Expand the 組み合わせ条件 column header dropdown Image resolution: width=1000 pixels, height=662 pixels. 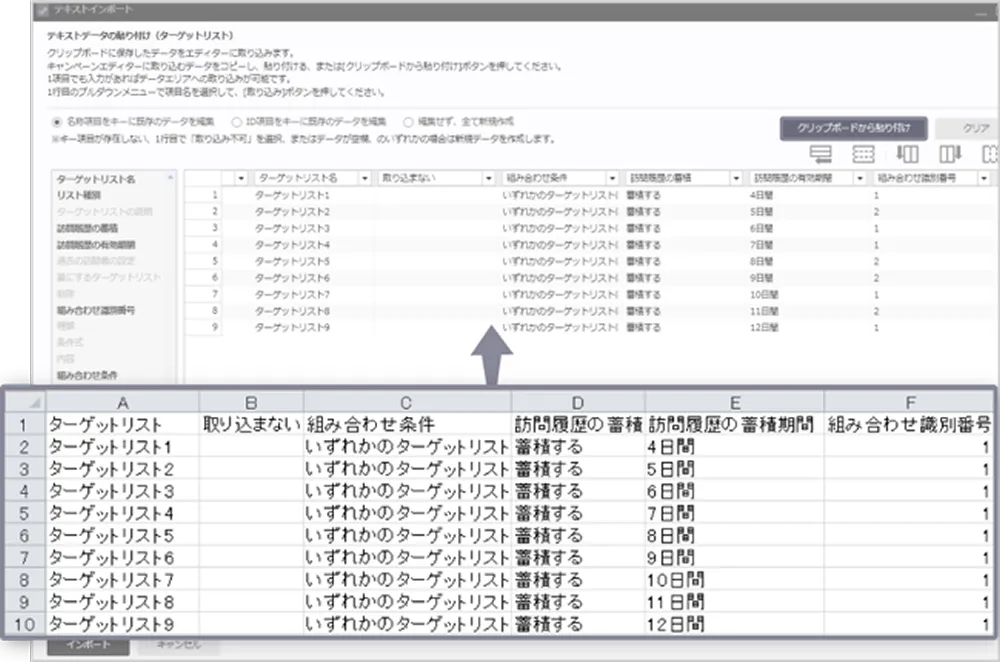pyautogui.click(x=612, y=177)
